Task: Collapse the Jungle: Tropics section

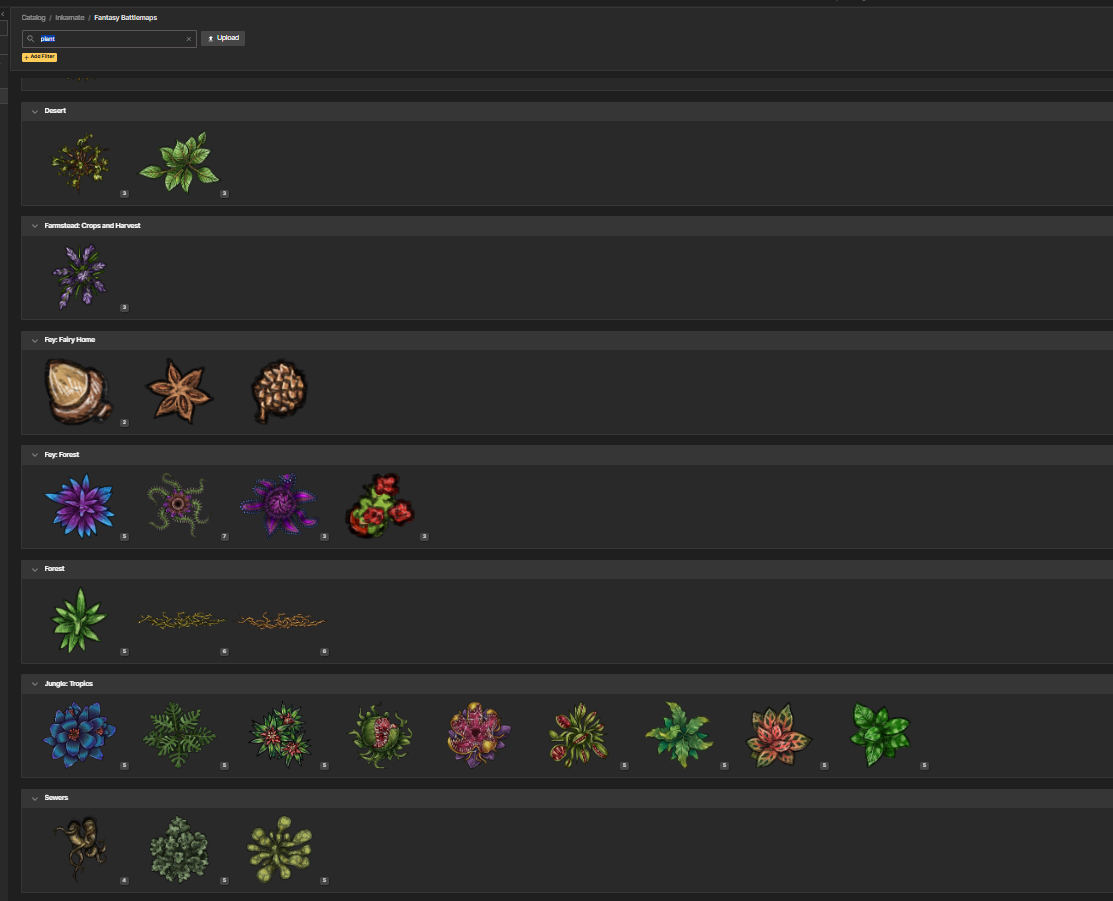Action: (x=35, y=684)
